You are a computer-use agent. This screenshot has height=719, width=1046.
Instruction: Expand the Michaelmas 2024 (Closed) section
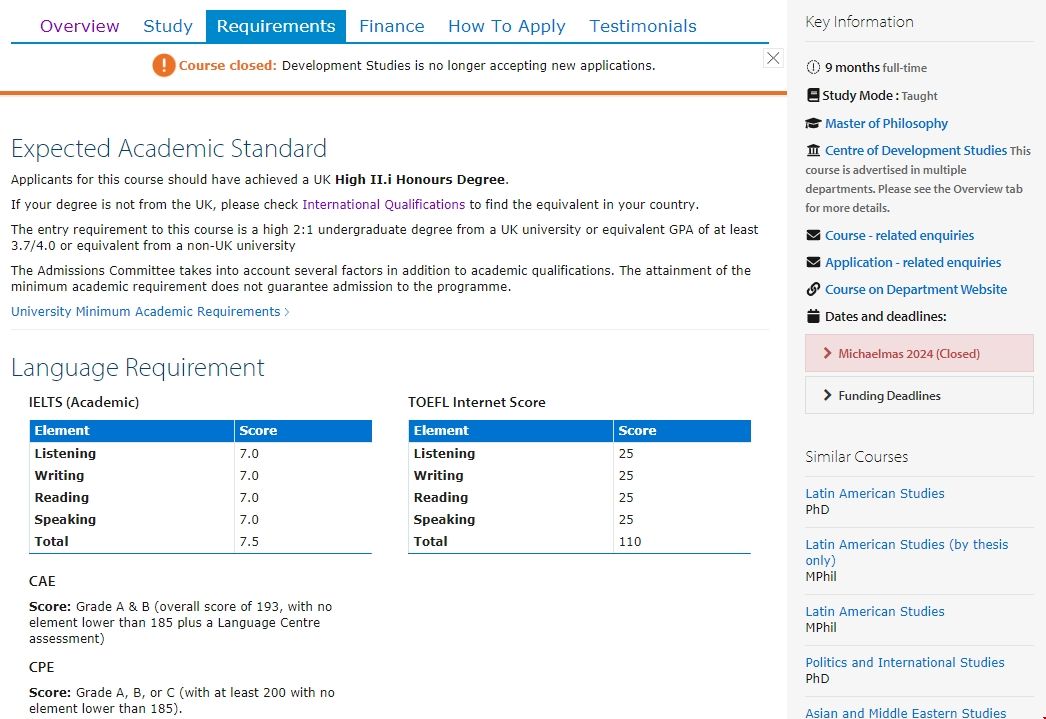(x=918, y=354)
